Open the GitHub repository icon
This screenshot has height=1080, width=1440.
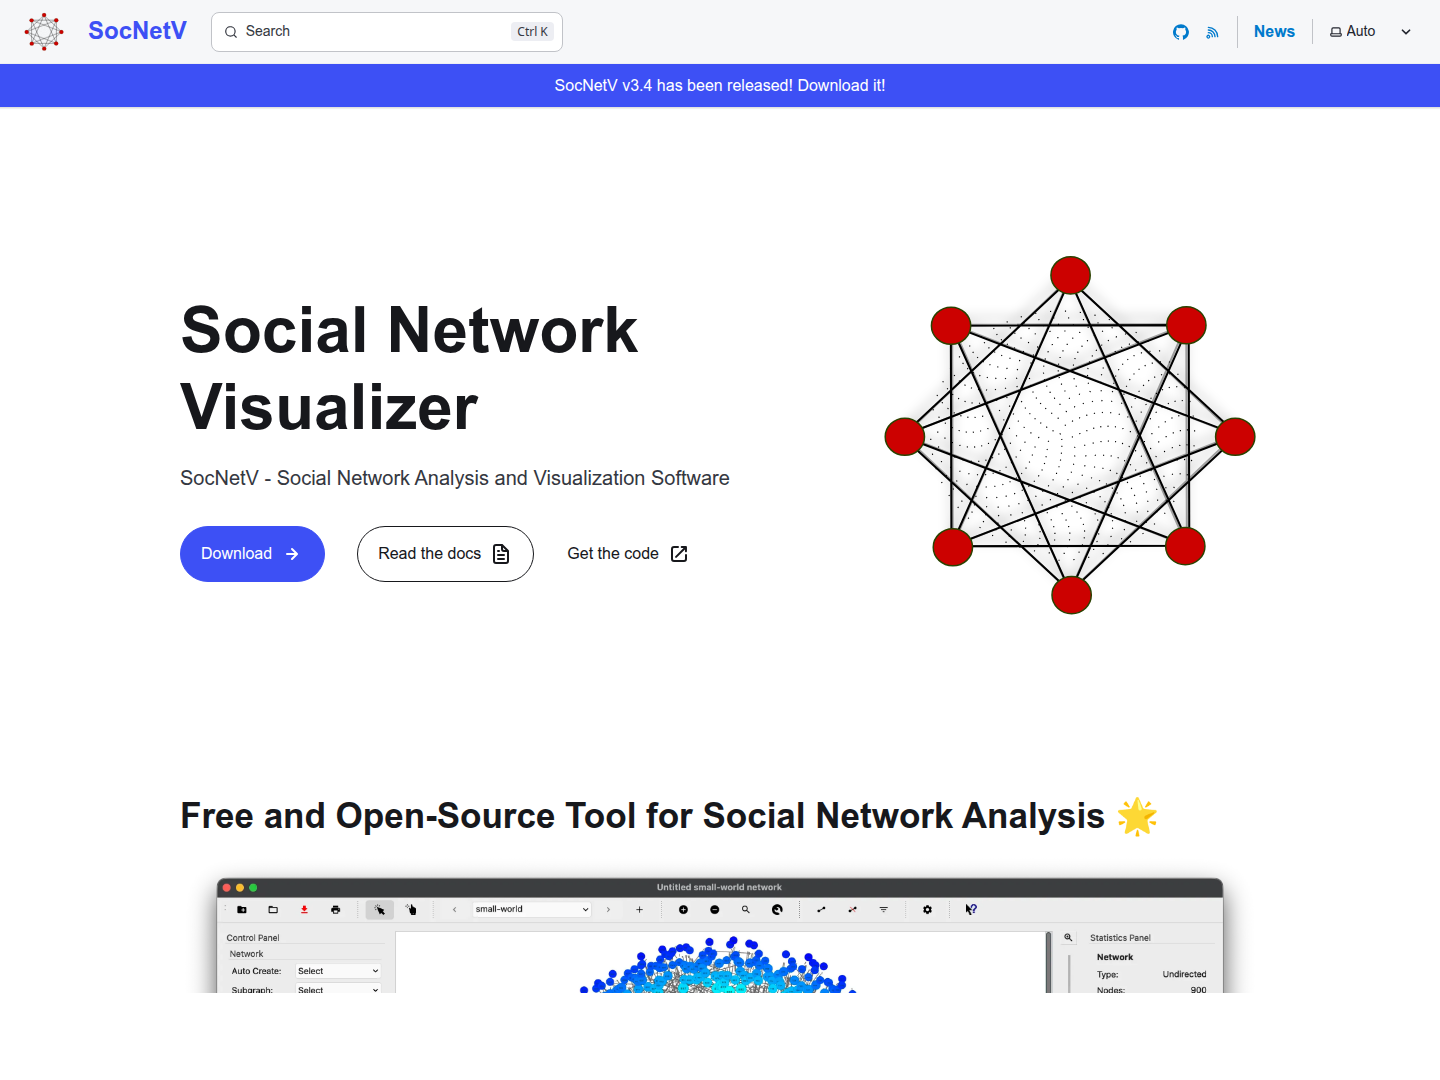[x=1181, y=32]
